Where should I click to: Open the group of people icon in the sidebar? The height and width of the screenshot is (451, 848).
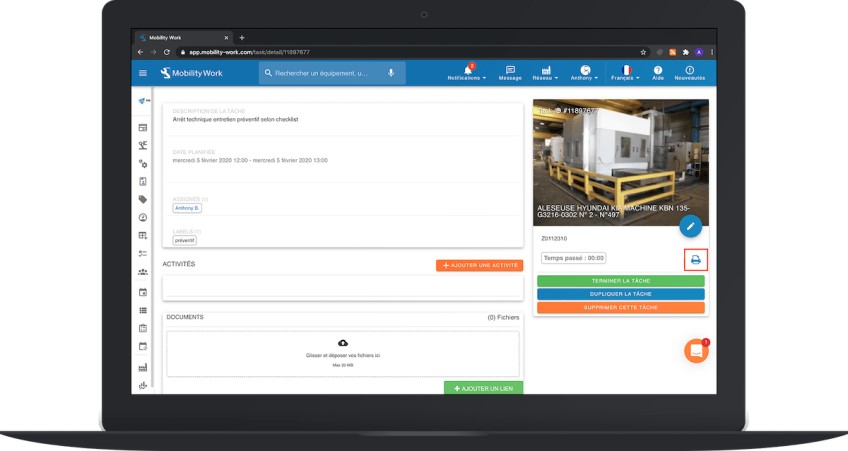pyautogui.click(x=143, y=272)
